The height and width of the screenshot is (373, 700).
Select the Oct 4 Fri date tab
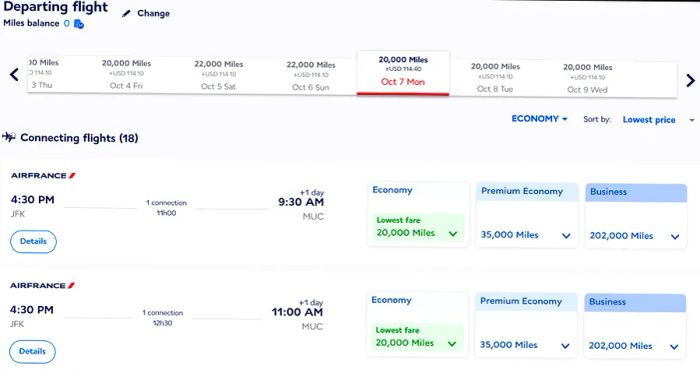(126, 75)
